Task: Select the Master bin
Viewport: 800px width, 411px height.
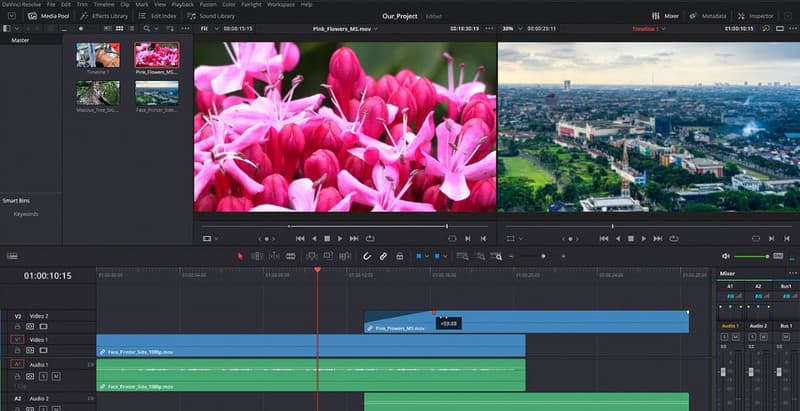Action: tap(20, 40)
